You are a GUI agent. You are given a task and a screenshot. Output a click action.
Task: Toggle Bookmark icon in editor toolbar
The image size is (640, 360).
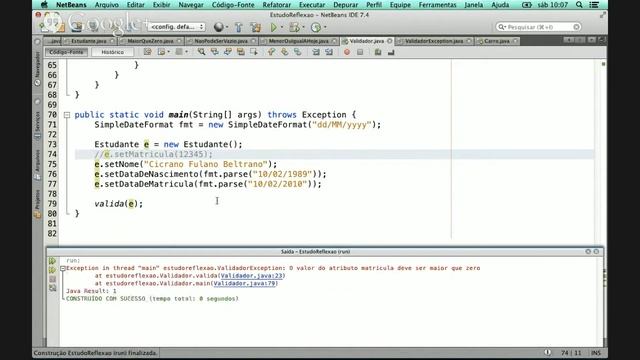tap(298, 52)
